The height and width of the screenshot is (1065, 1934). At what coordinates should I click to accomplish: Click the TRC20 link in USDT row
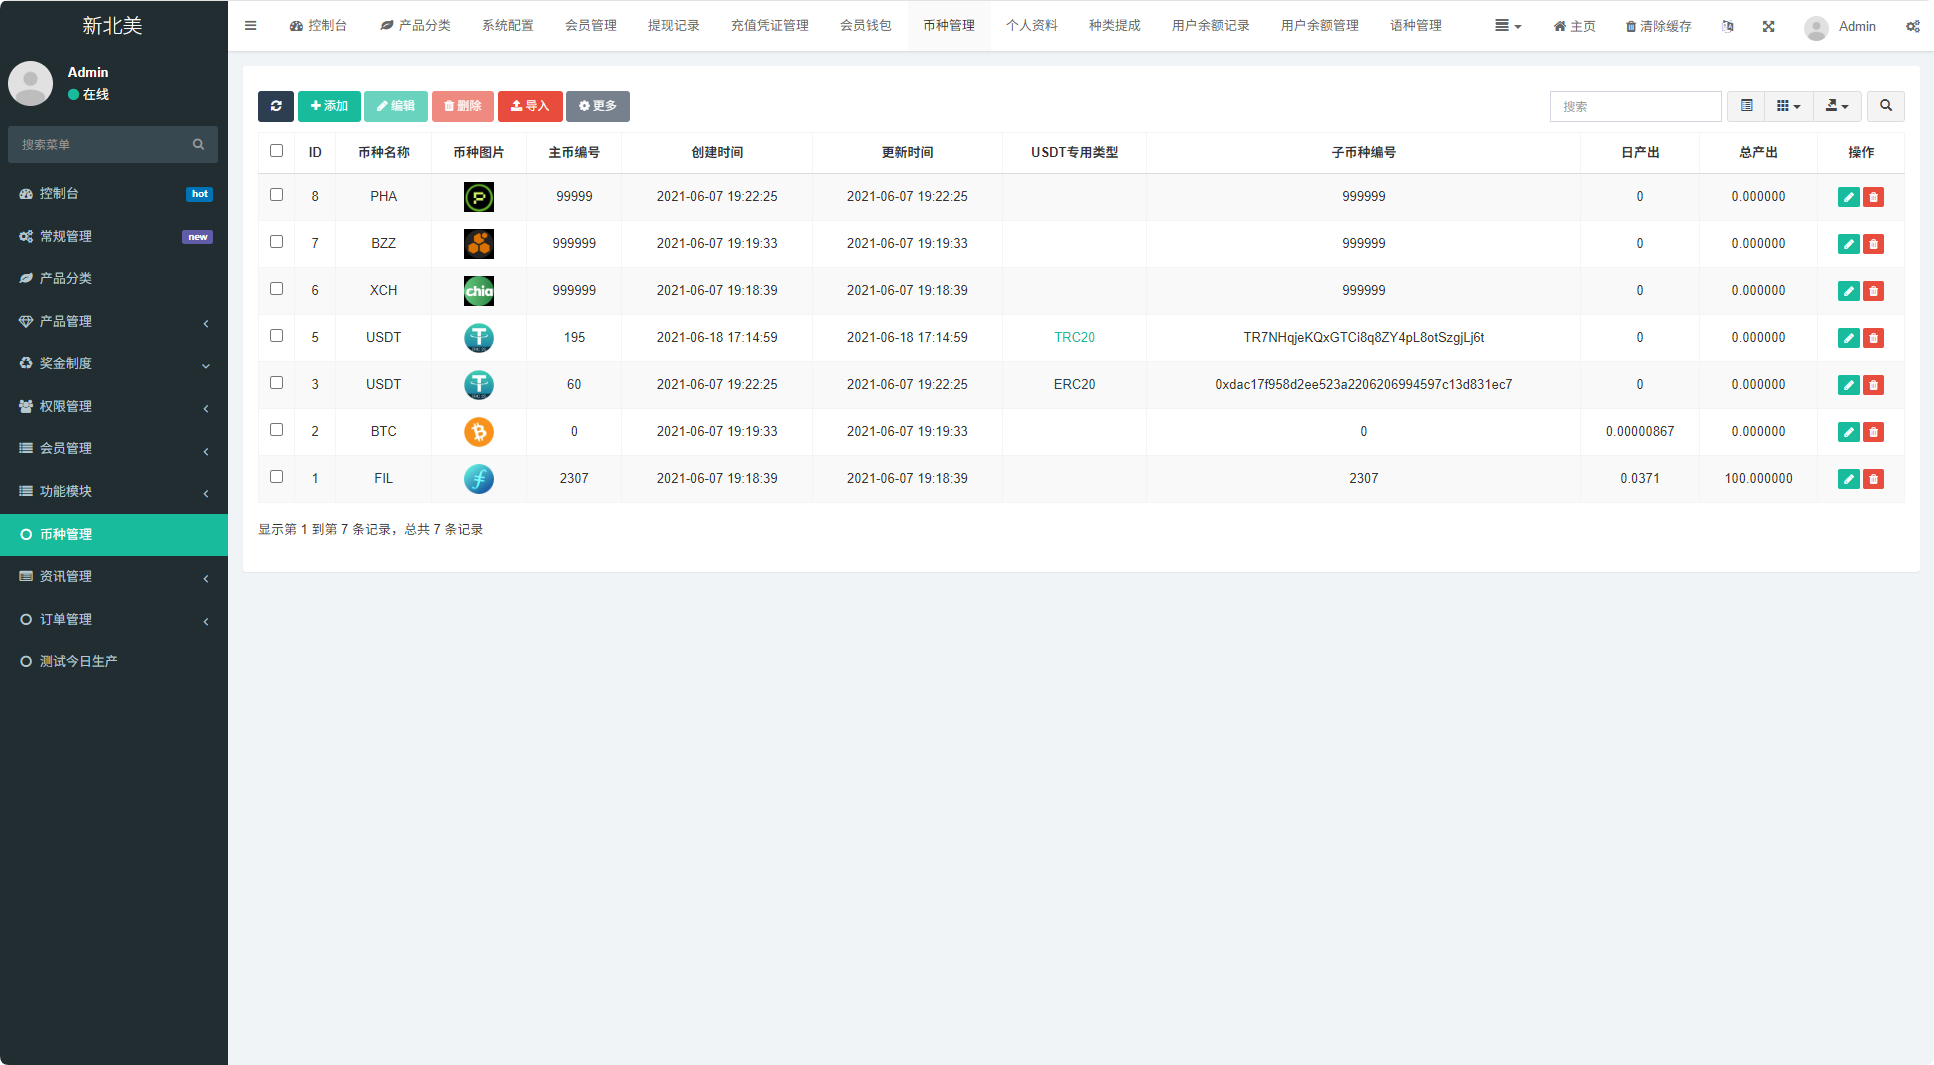point(1074,338)
